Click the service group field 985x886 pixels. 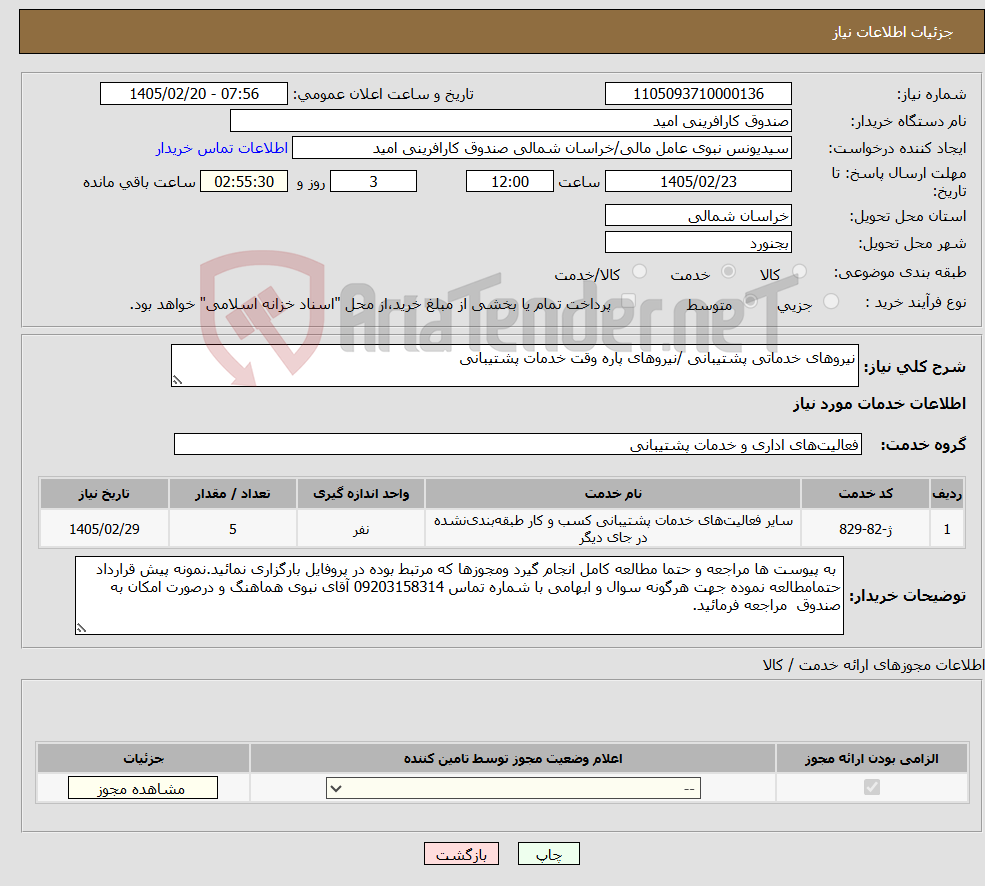pyautogui.click(x=518, y=444)
